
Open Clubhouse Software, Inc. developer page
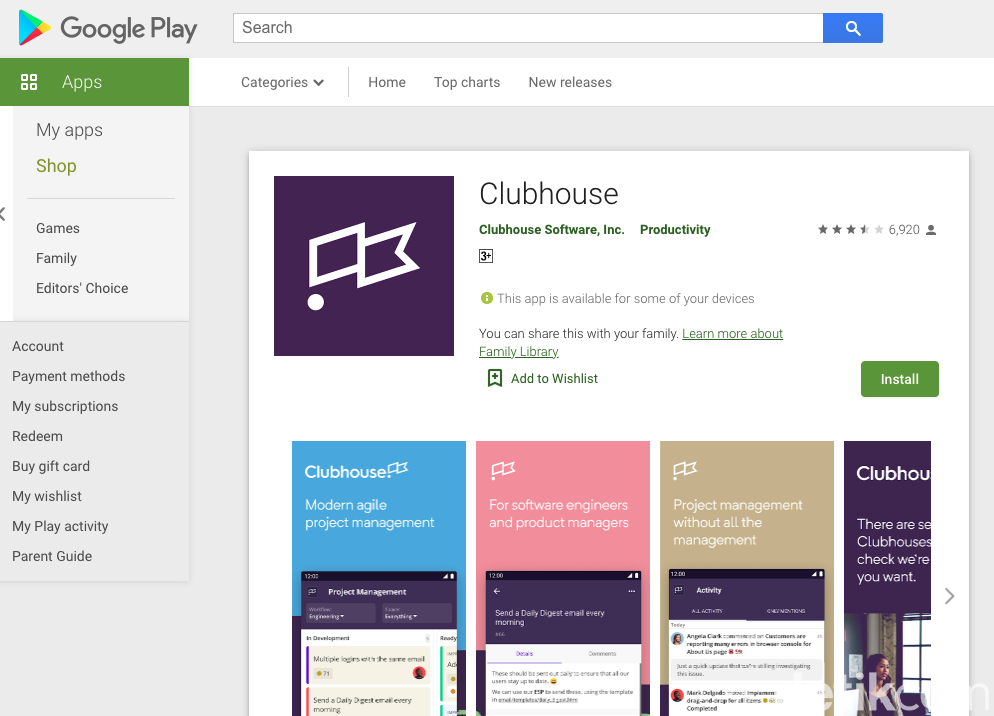pos(552,230)
